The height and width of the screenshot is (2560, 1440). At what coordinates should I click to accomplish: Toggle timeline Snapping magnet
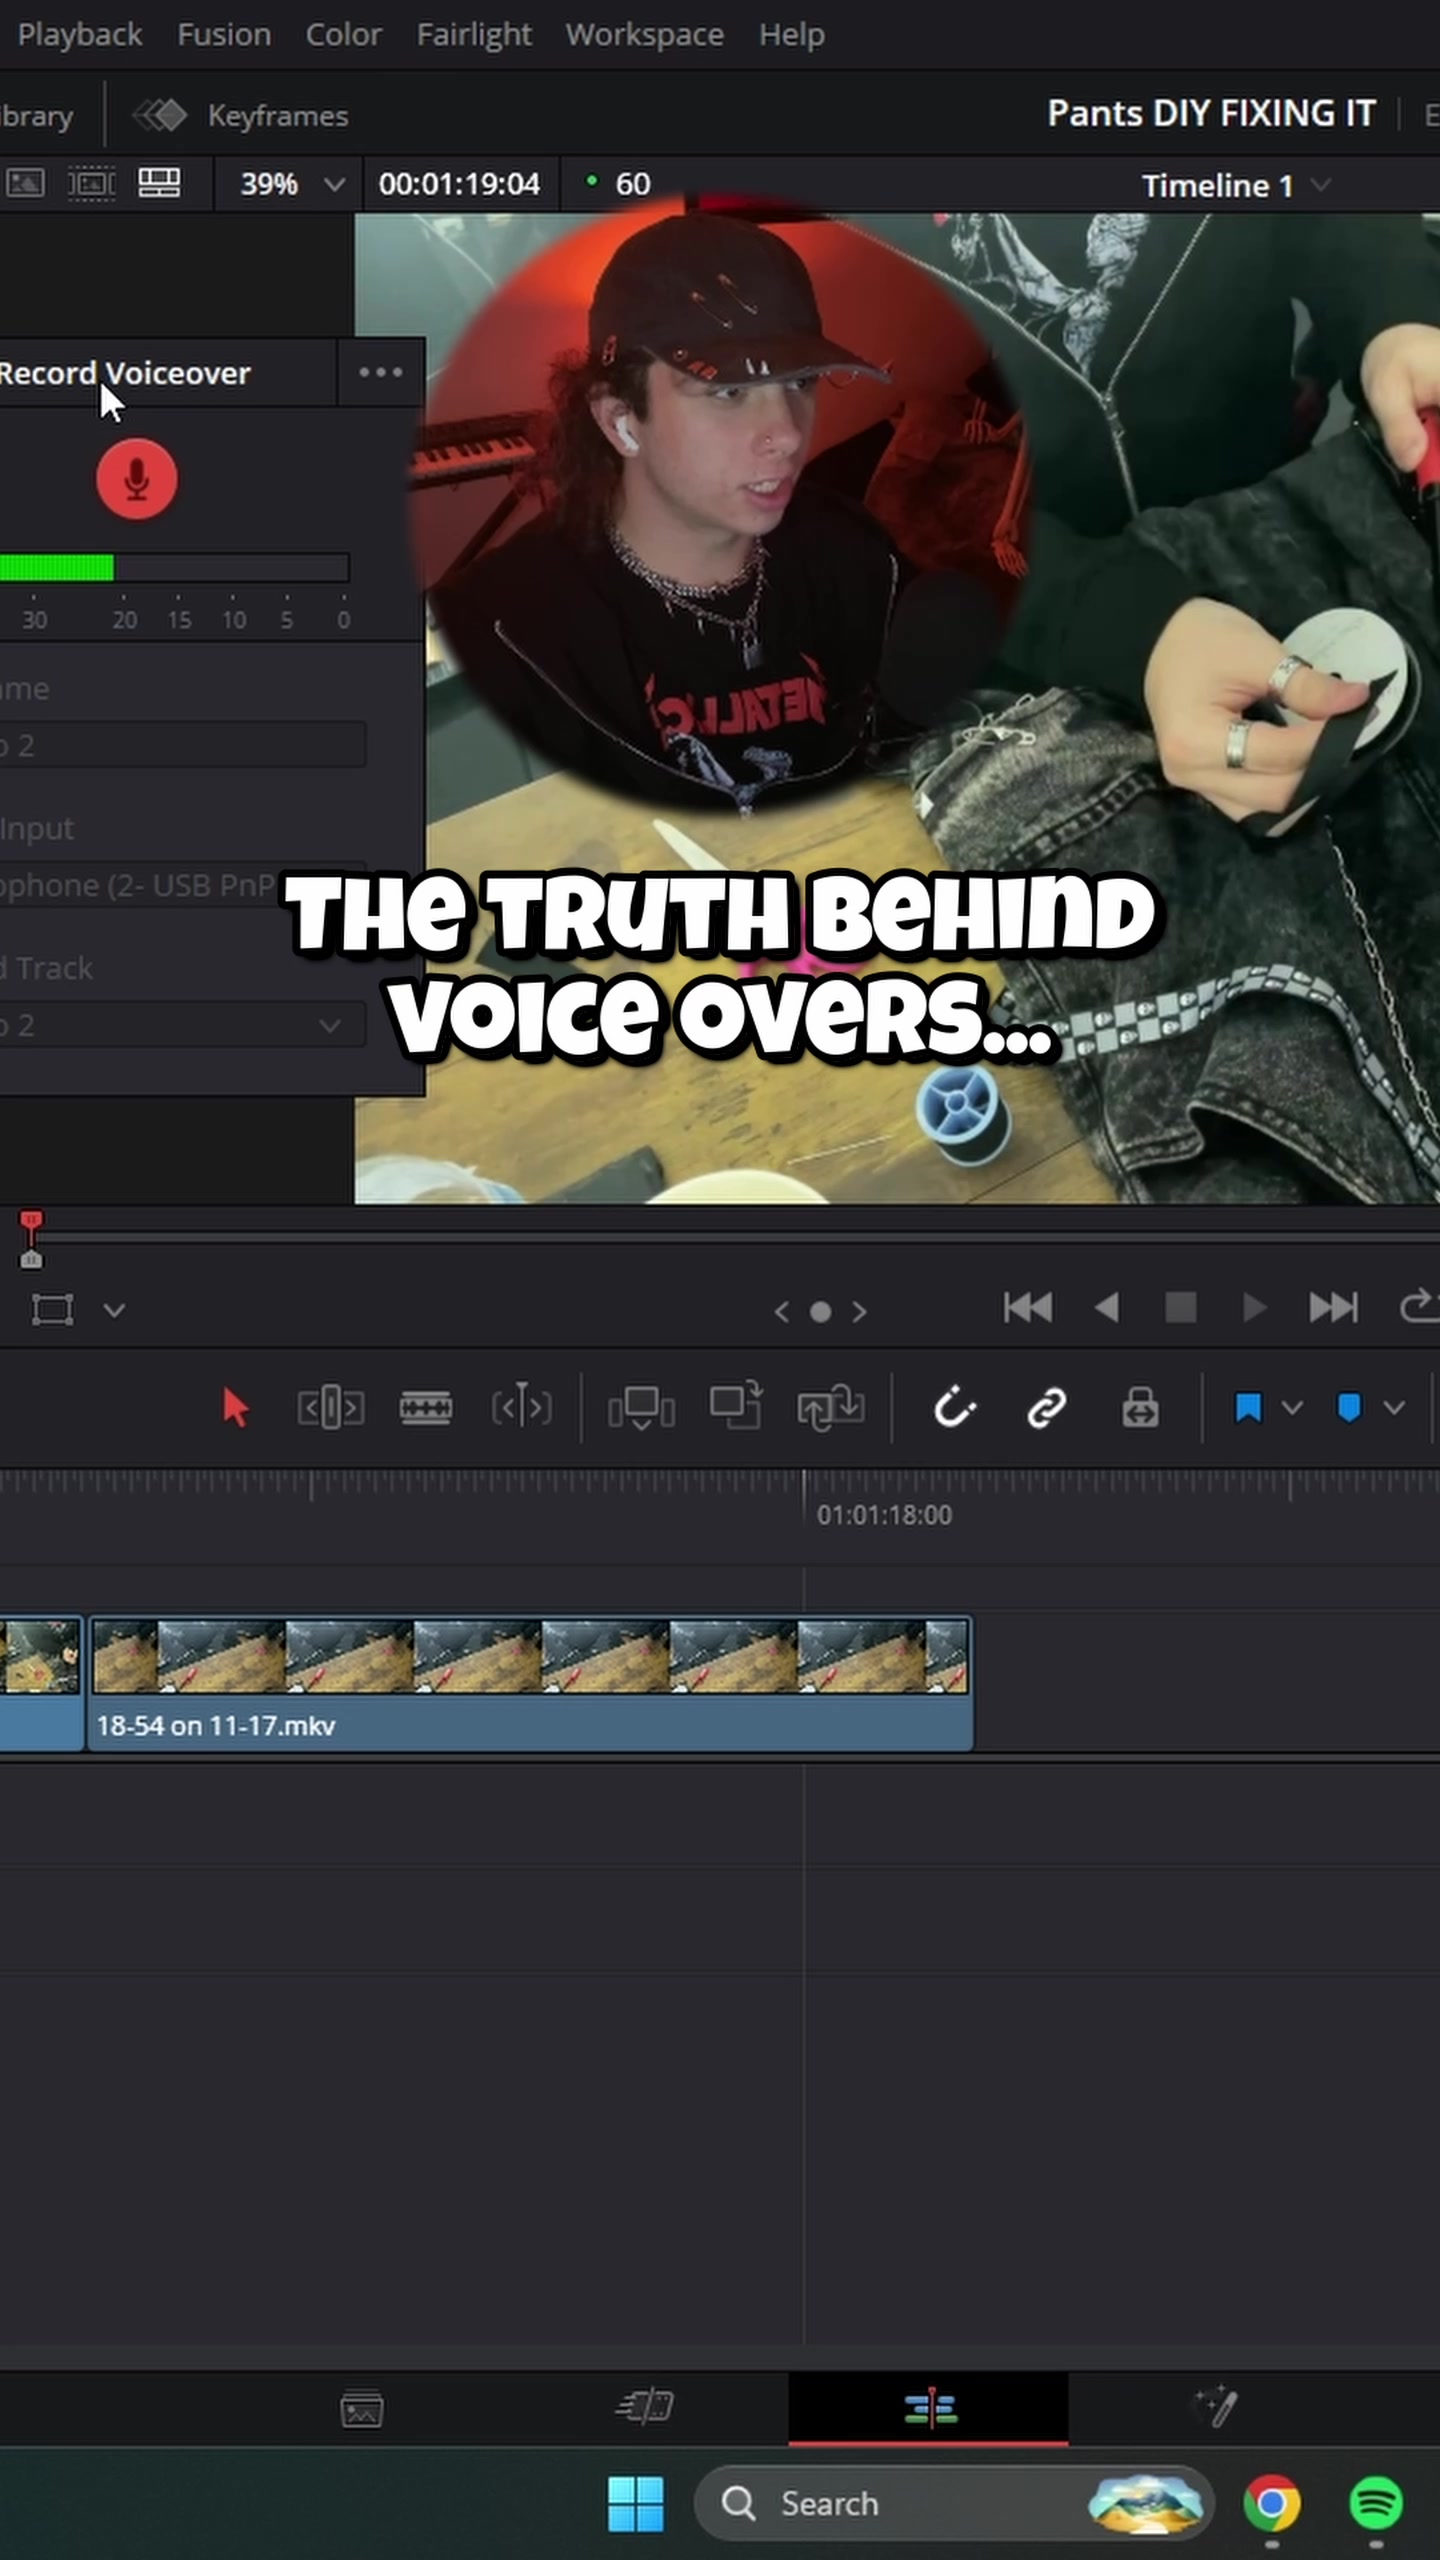[953, 1408]
